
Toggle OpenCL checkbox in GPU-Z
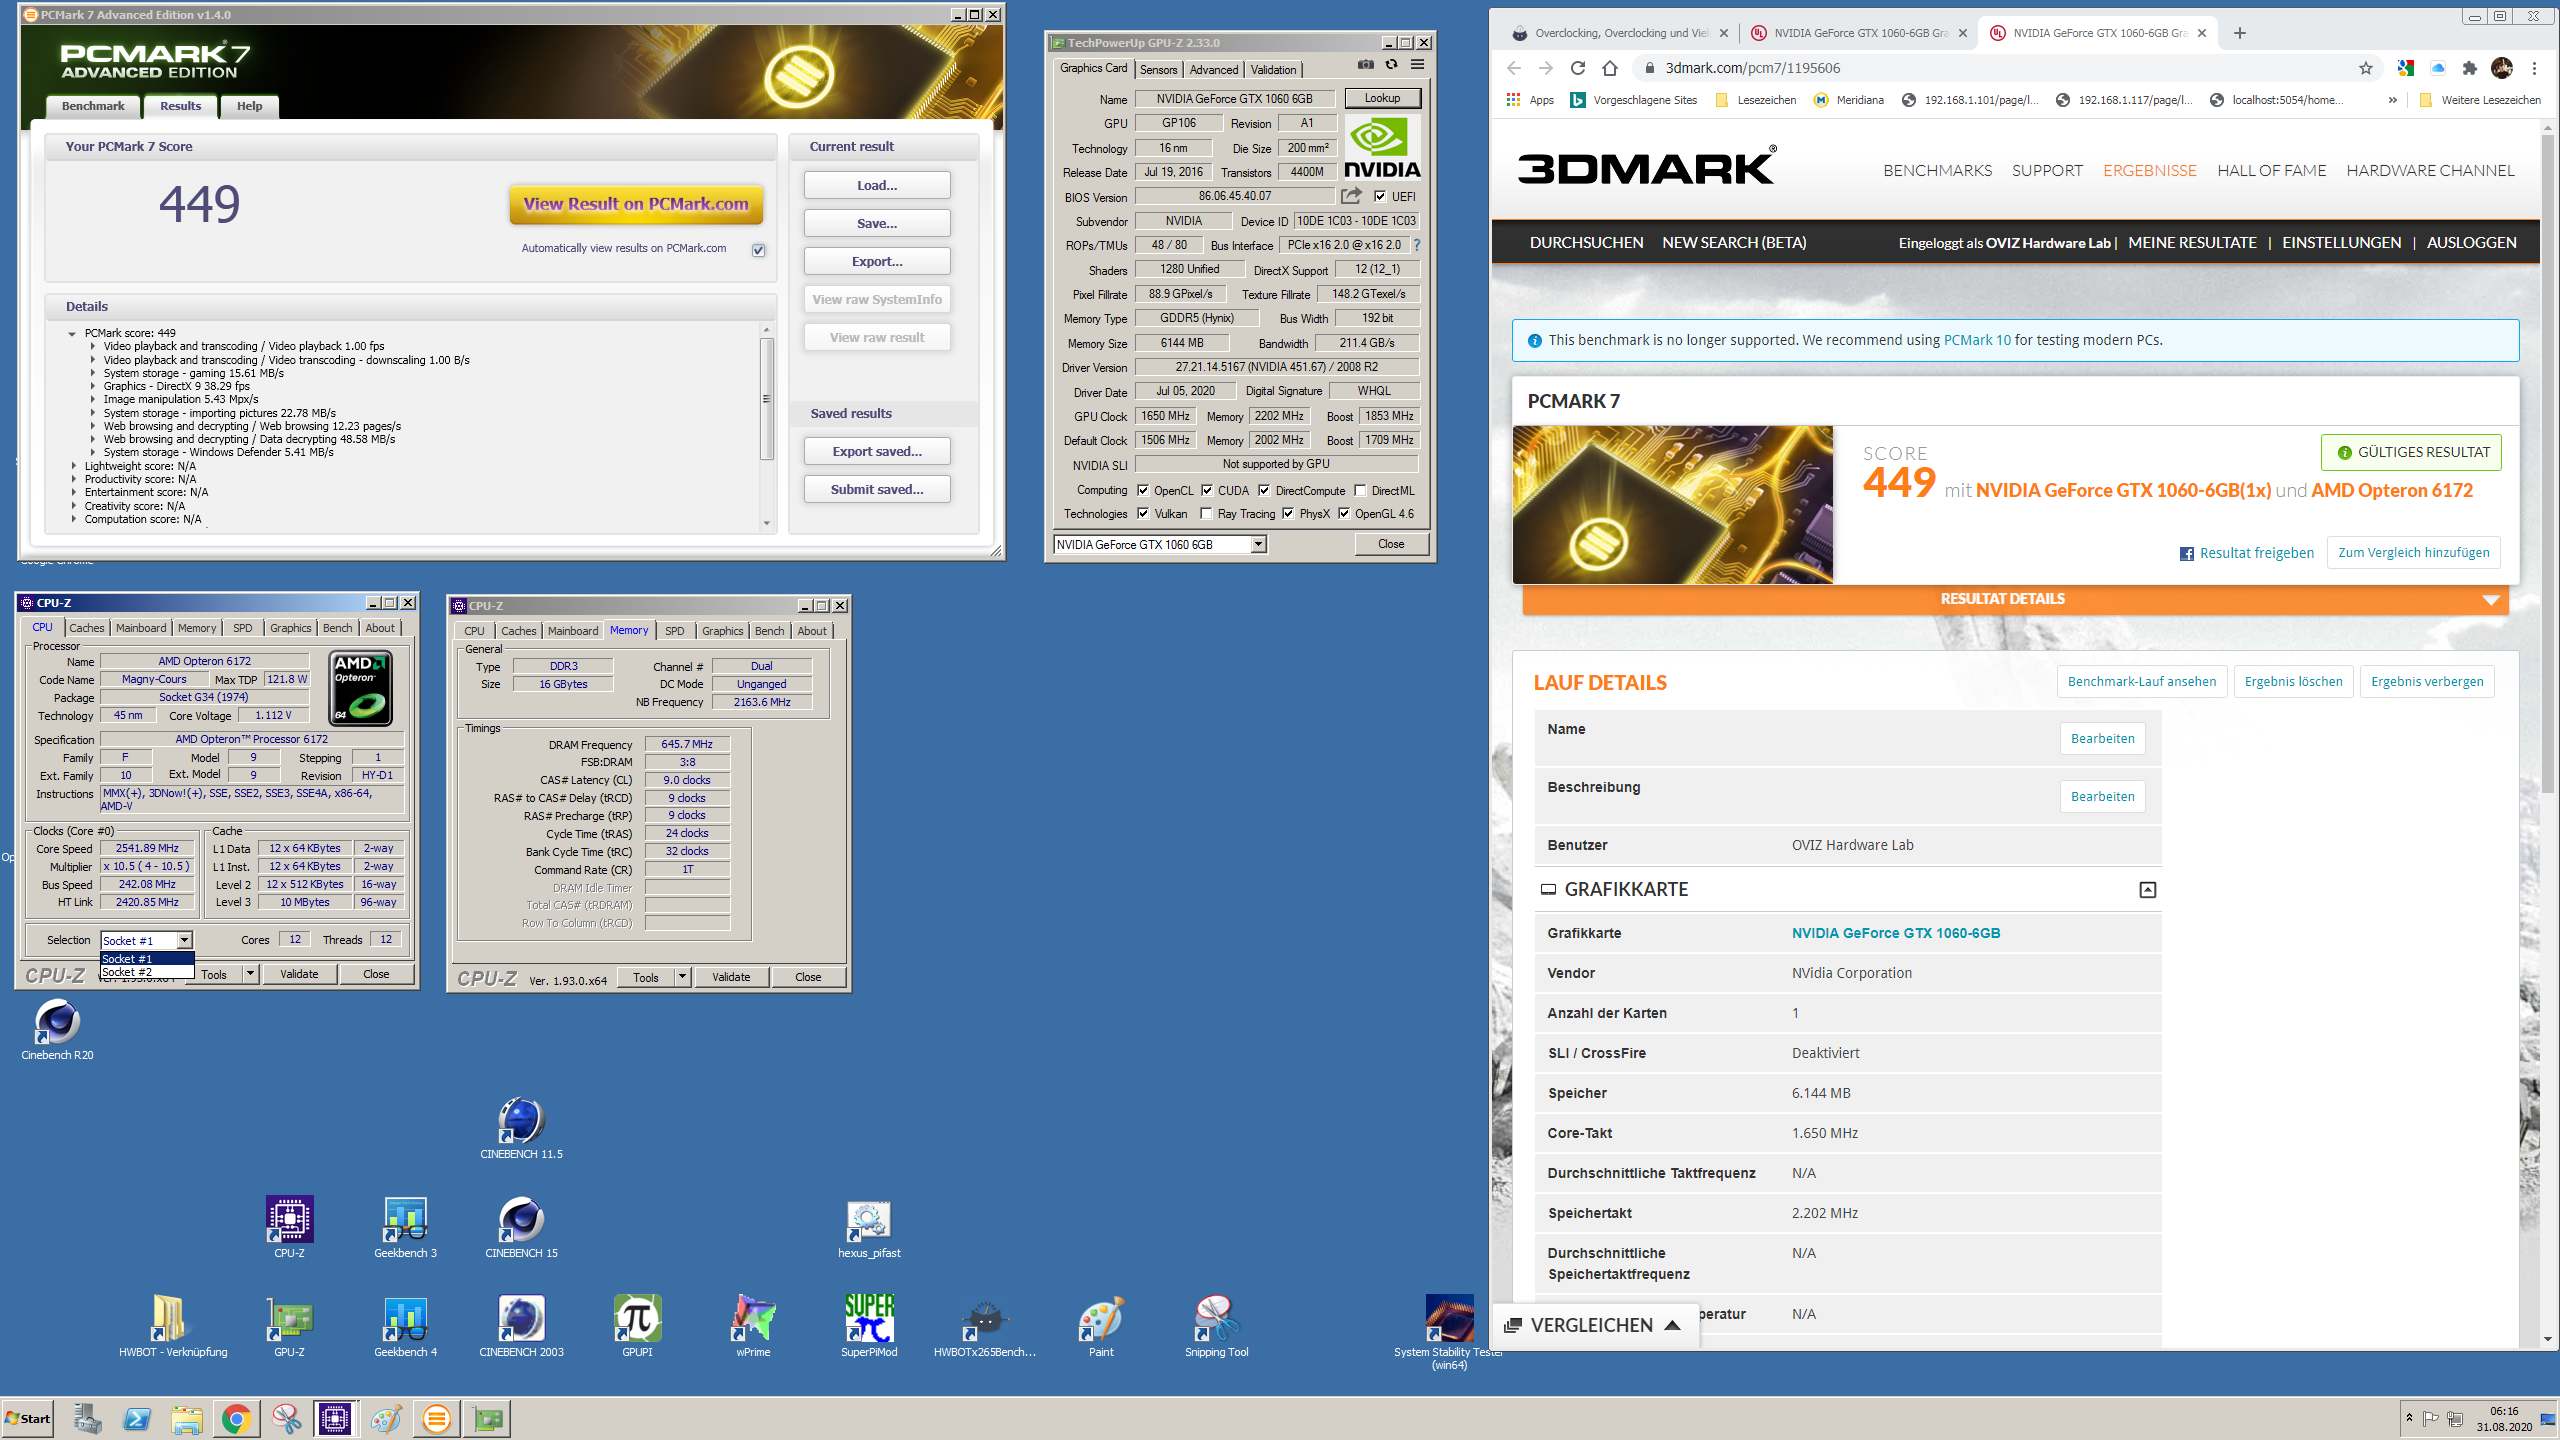pos(1143,490)
